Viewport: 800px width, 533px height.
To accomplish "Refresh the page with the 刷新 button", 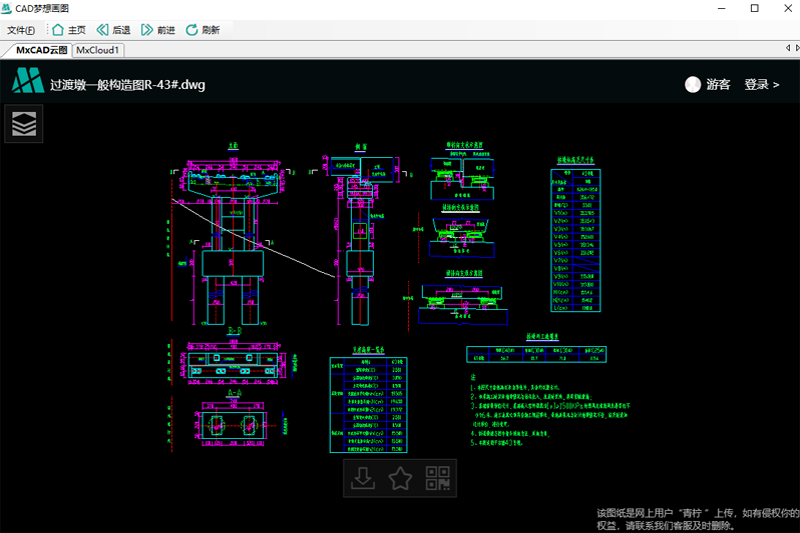I will [203, 30].
